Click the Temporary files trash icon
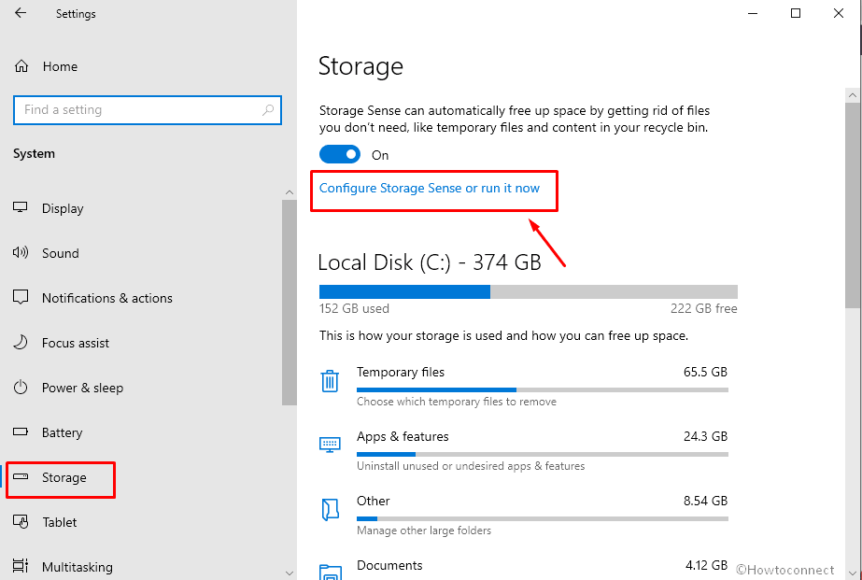This screenshot has height=580, width=862. (330, 381)
